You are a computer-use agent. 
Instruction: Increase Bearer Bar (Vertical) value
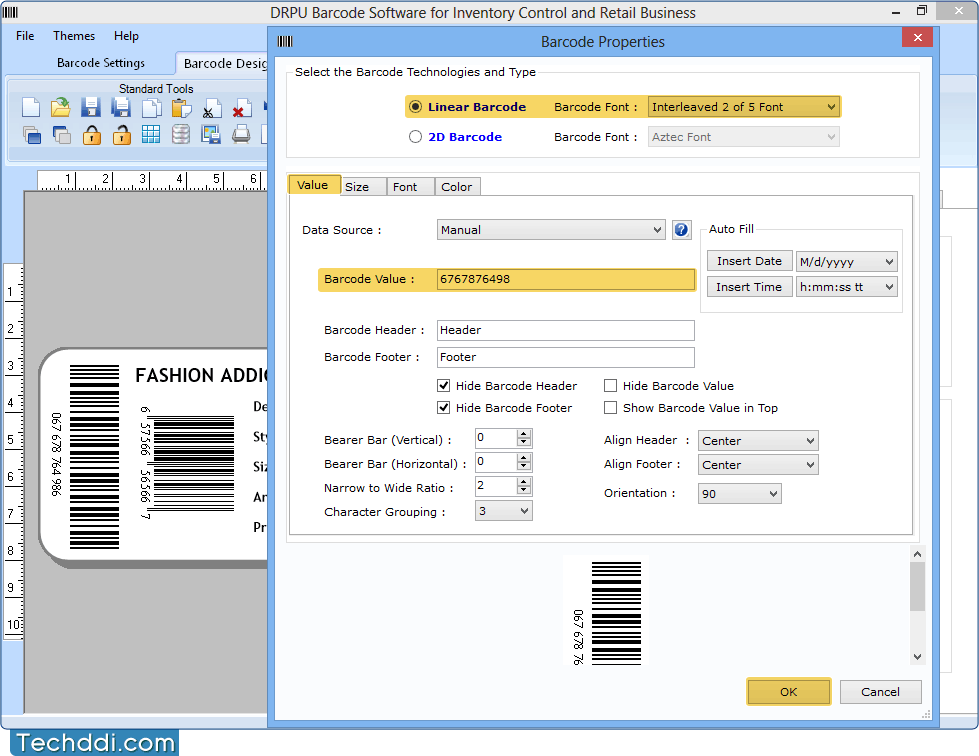(524, 434)
